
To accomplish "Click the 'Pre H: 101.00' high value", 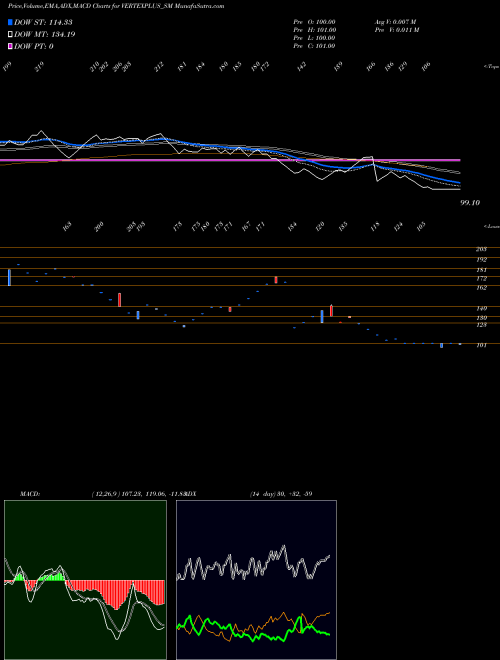I will click(314, 29).
